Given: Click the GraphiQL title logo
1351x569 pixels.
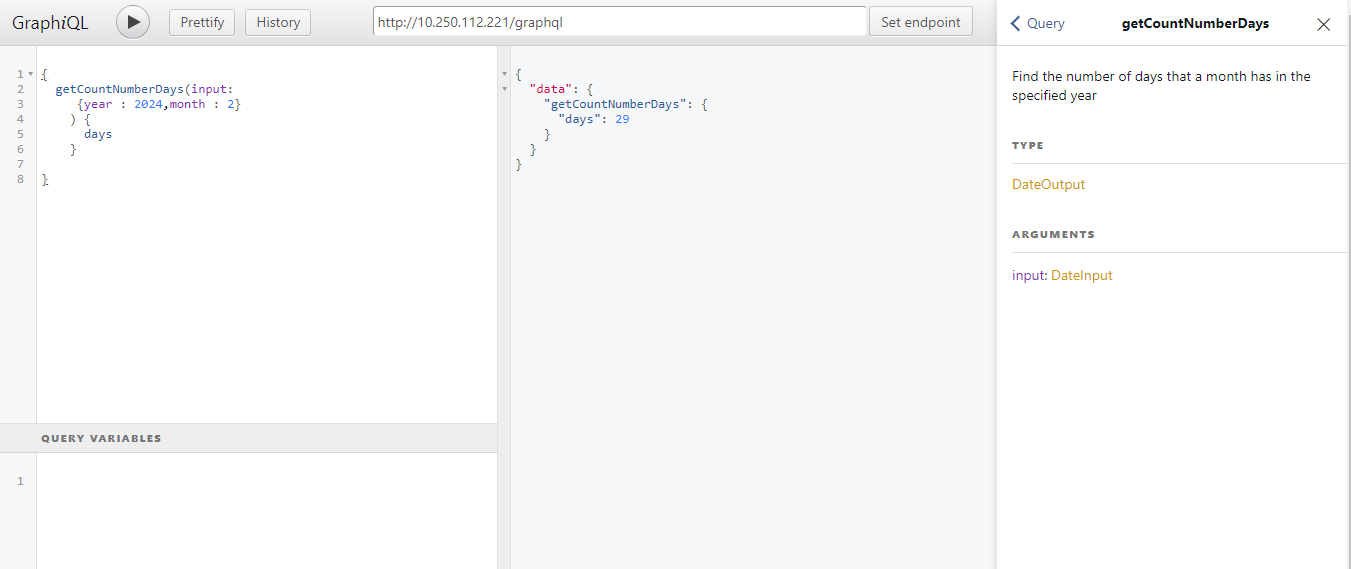Looking at the screenshot, I should click(50, 22).
